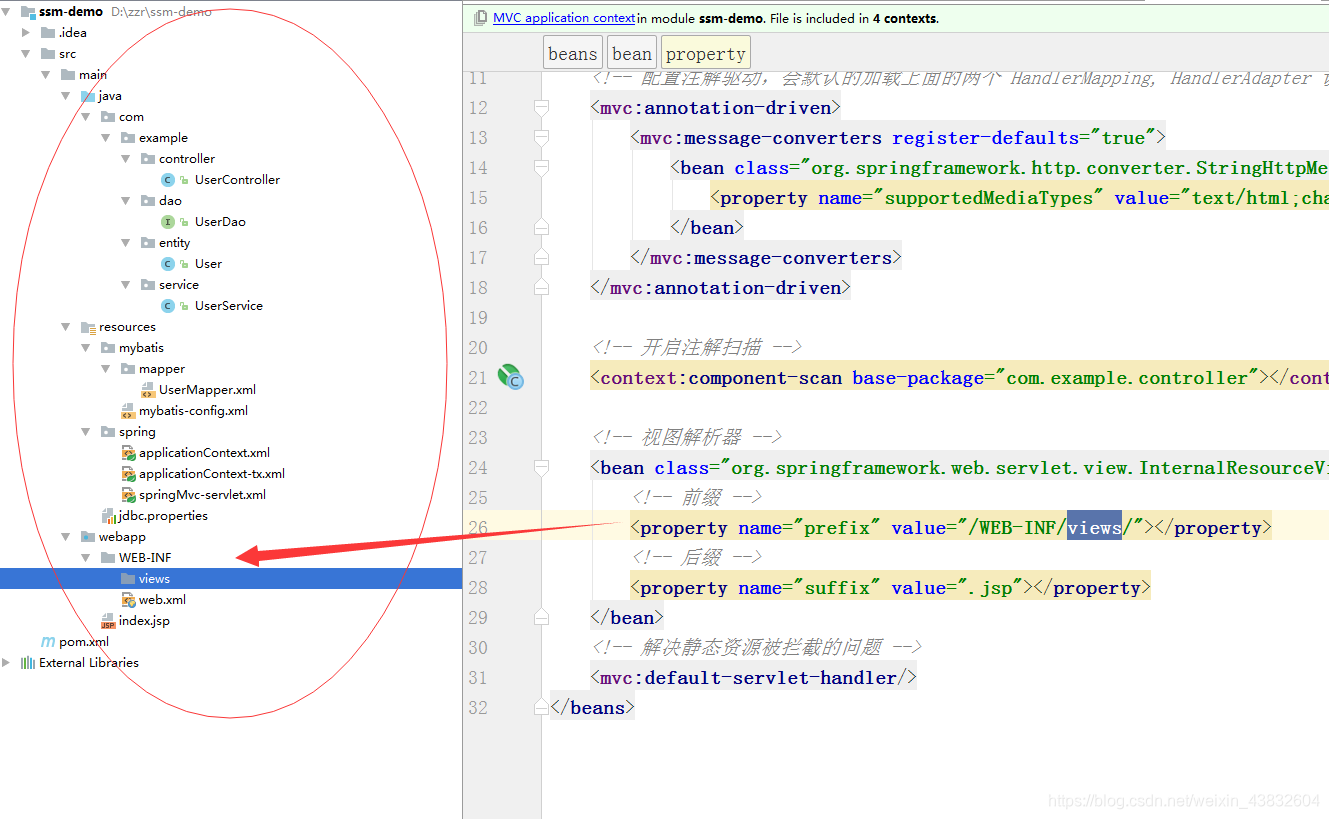The width and height of the screenshot is (1329, 819).
Task: Select UserMapper.xml in the project tree
Action: pyautogui.click(x=207, y=390)
